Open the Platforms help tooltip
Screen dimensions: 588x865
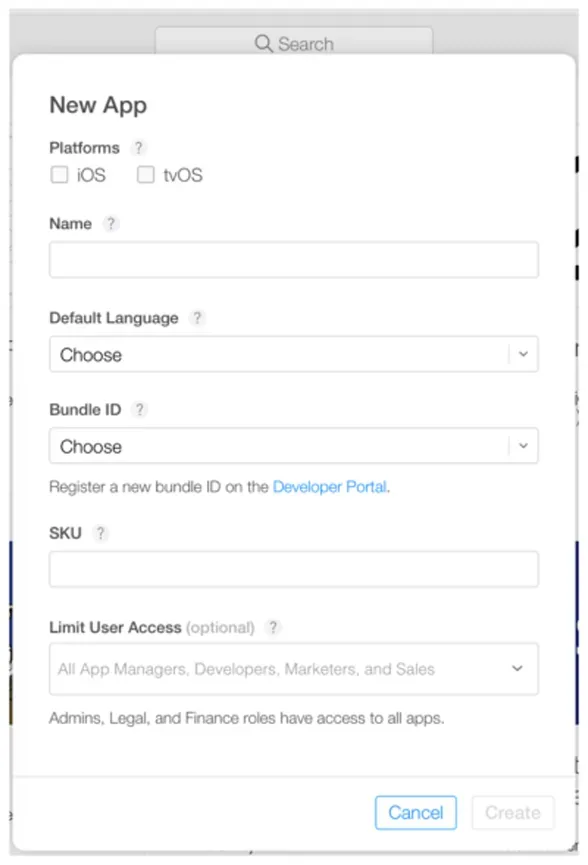coord(138,147)
